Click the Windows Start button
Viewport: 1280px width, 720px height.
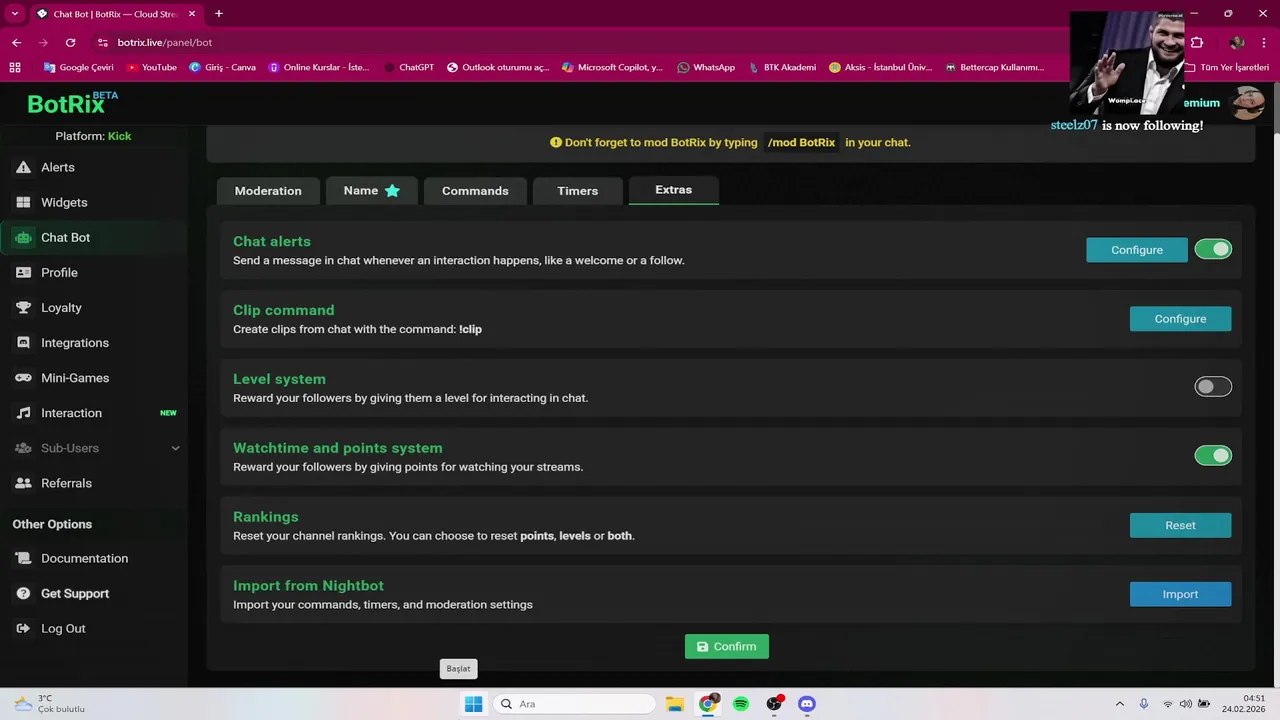[474, 704]
